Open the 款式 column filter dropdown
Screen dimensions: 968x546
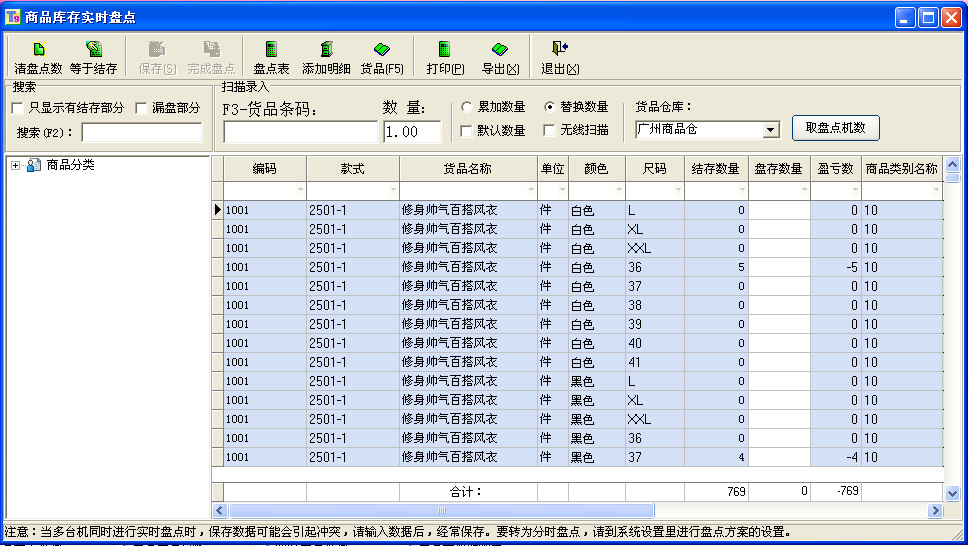[393, 190]
